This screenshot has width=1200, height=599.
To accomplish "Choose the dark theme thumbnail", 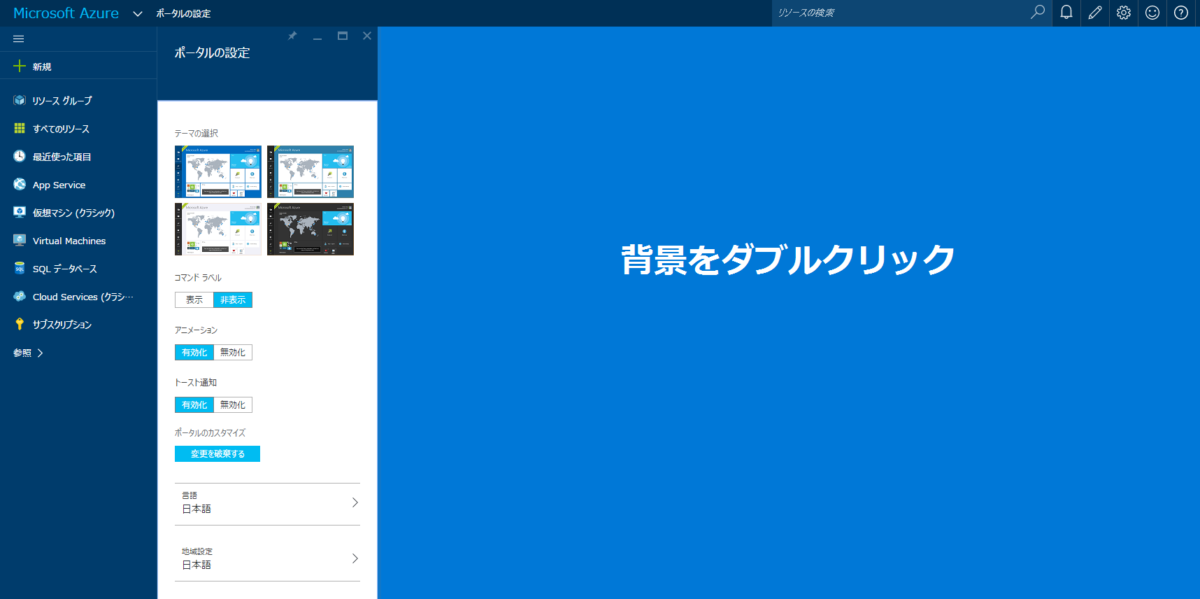I will point(310,229).
